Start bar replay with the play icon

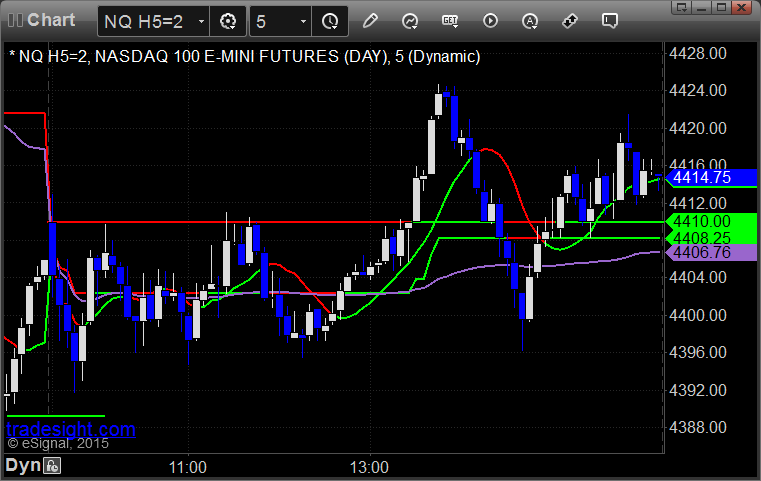[x=490, y=21]
